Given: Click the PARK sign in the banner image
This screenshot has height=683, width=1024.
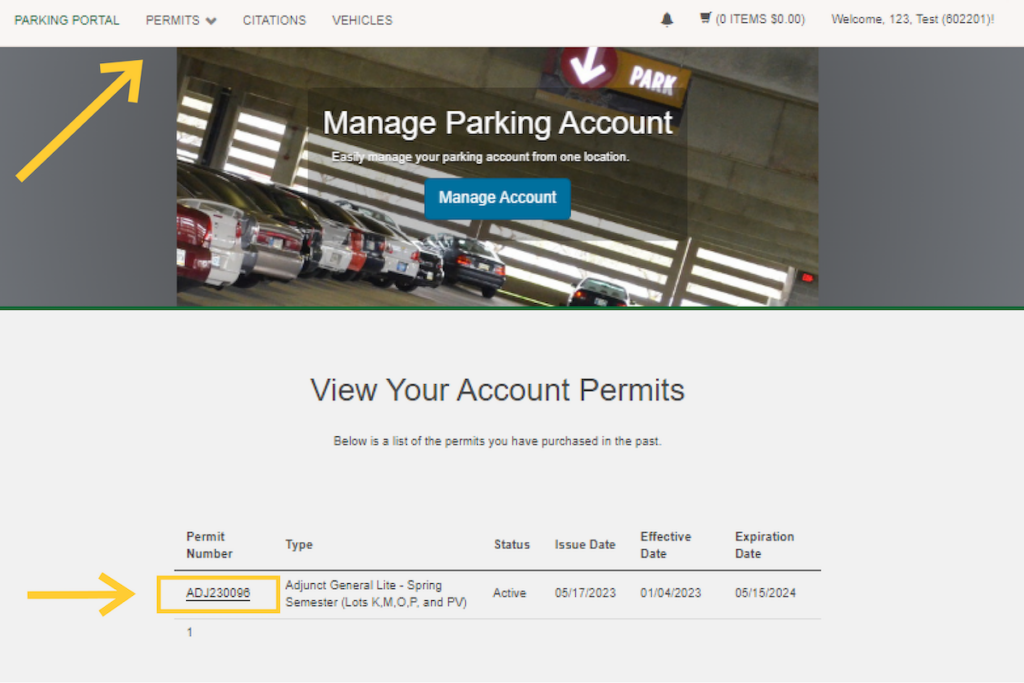Looking at the screenshot, I should (652, 81).
